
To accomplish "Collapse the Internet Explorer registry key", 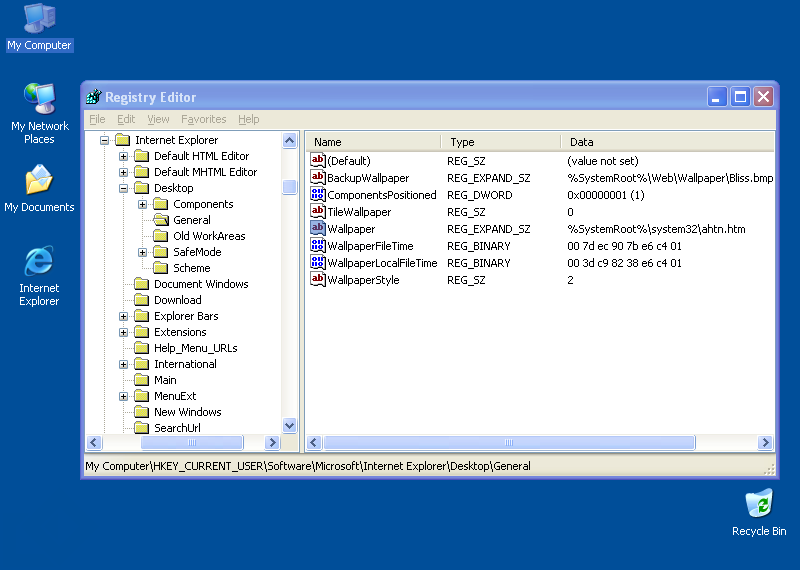I will (105, 140).
